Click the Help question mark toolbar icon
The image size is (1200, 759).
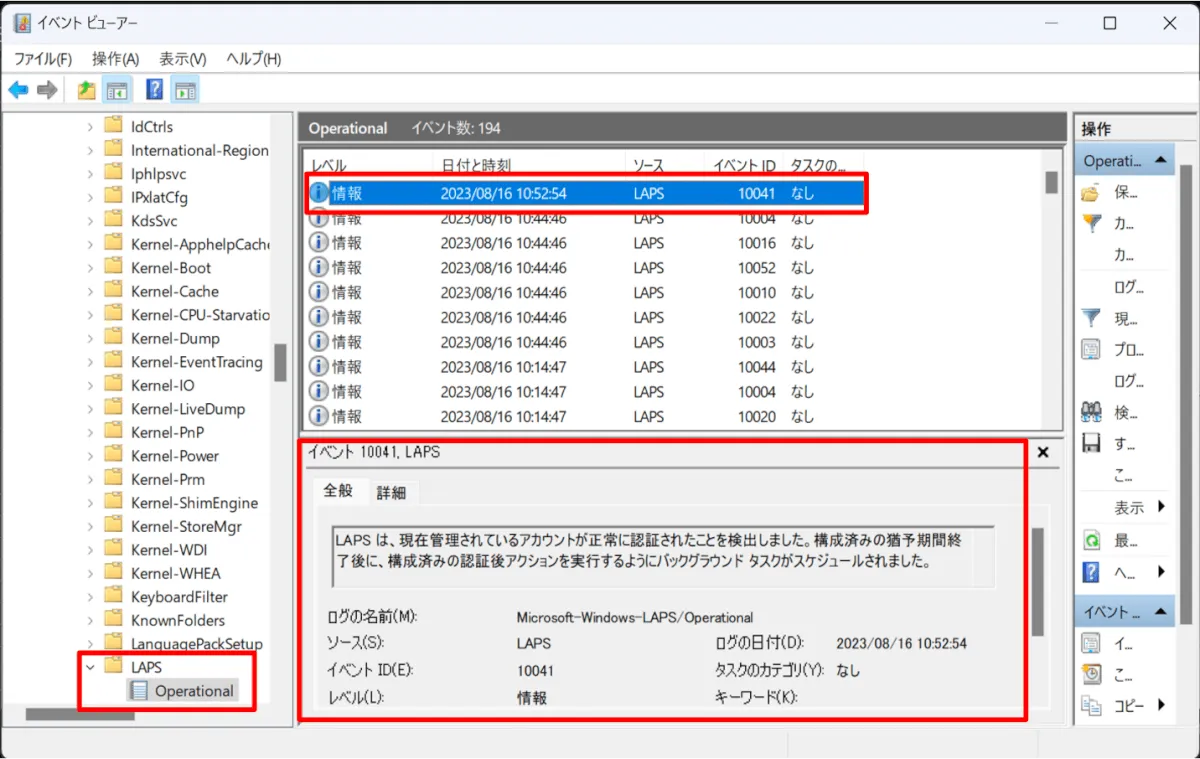click(154, 91)
